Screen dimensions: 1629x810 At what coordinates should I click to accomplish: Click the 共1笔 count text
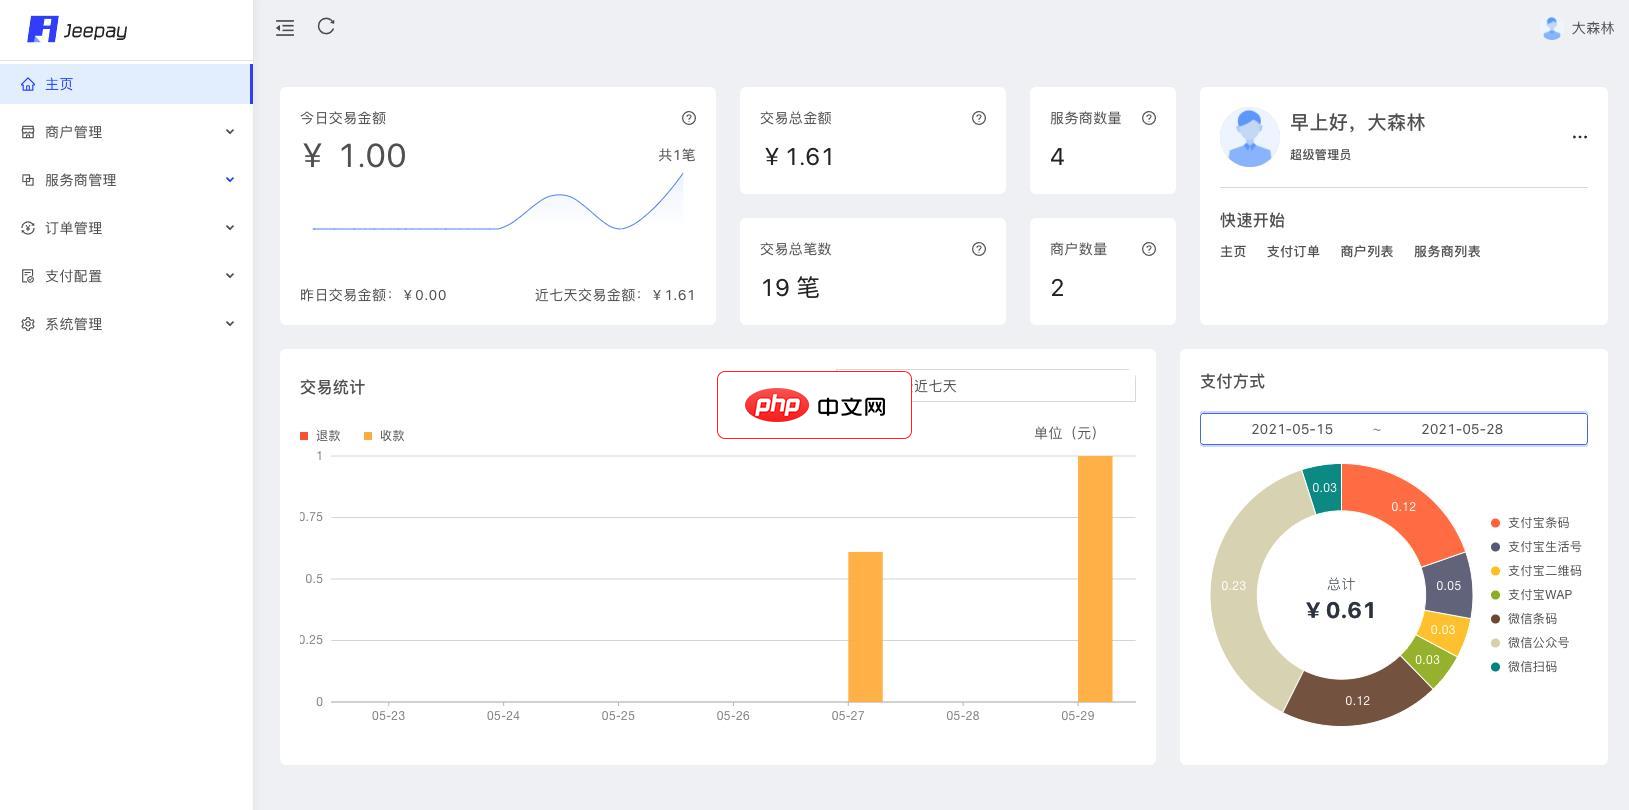click(676, 155)
